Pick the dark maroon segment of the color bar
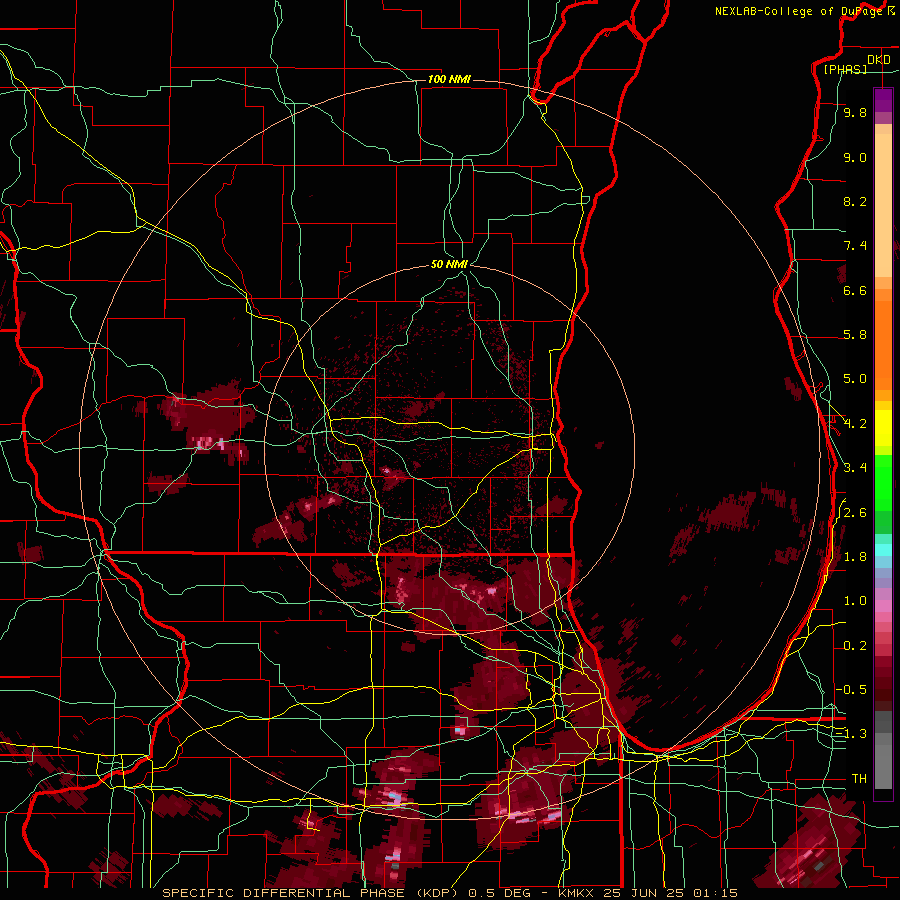The height and width of the screenshot is (900, 900). pos(883,683)
